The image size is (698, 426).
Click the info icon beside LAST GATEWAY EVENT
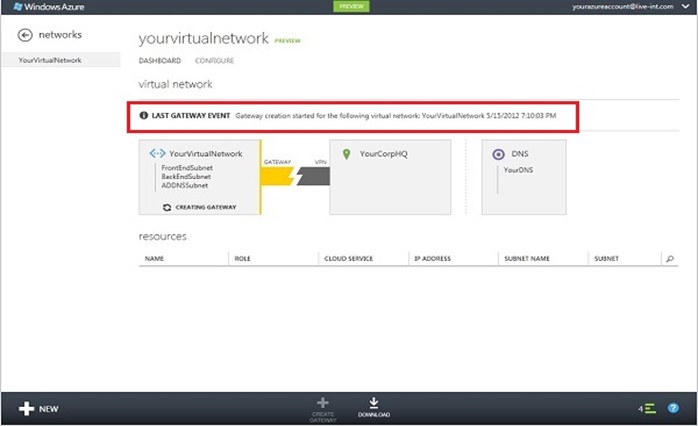[143, 115]
